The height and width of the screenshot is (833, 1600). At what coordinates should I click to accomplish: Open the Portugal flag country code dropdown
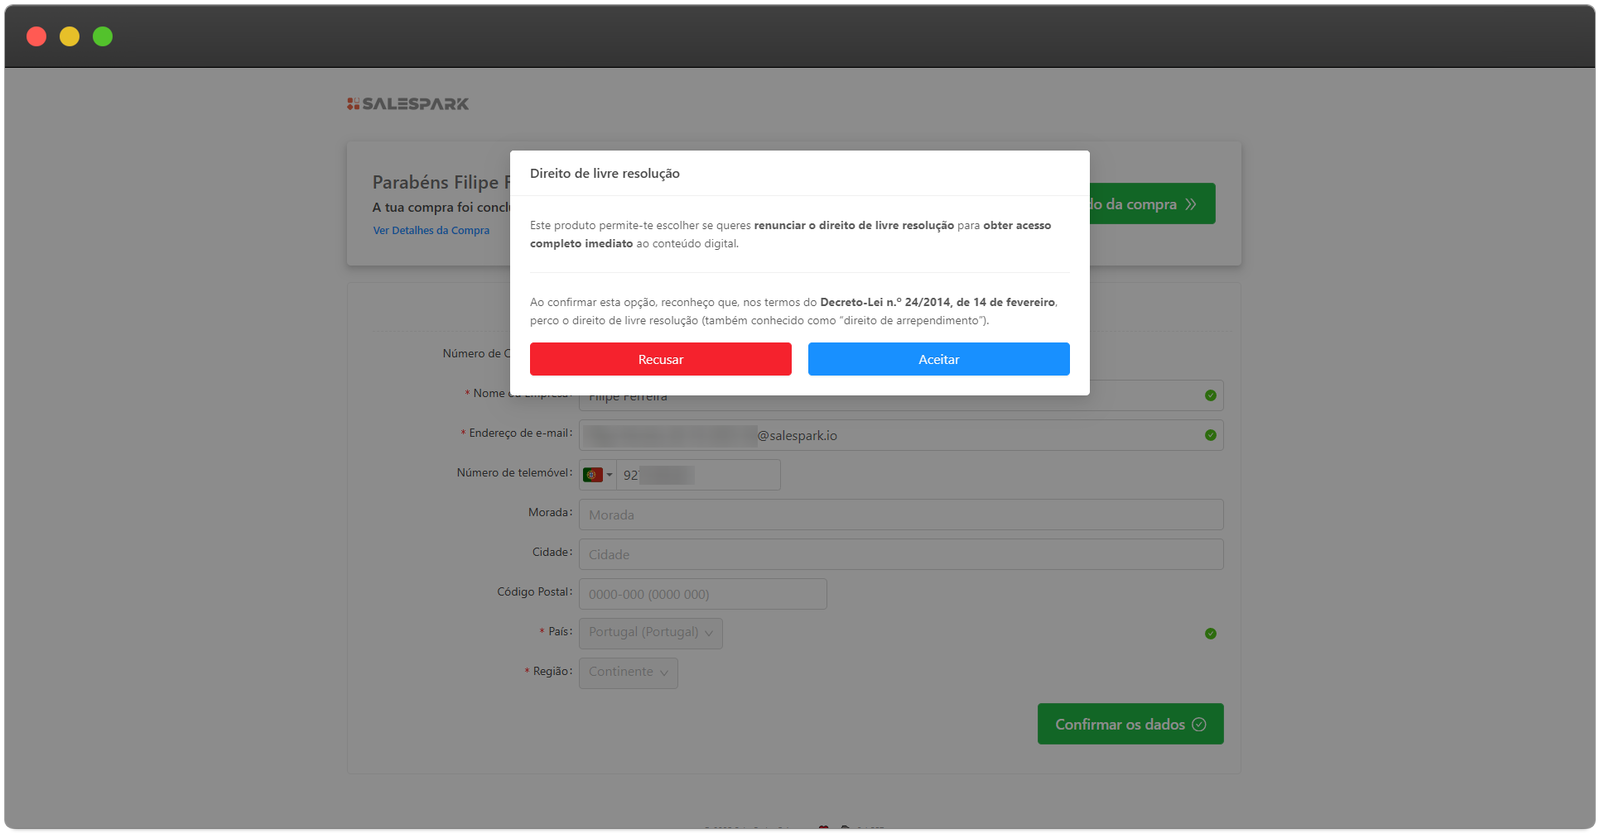point(598,475)
